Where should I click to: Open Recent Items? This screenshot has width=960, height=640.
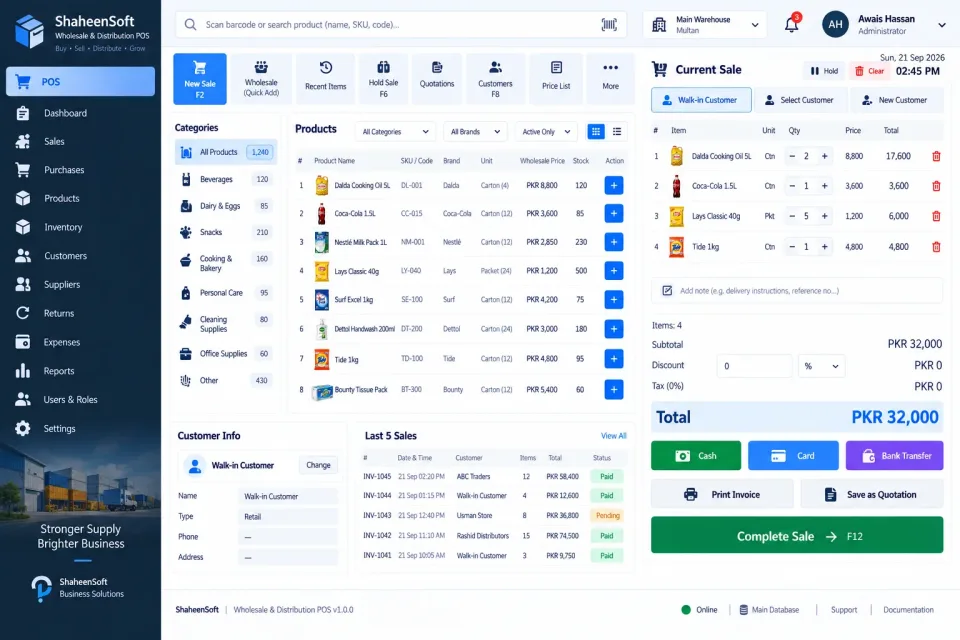point(326,79)
